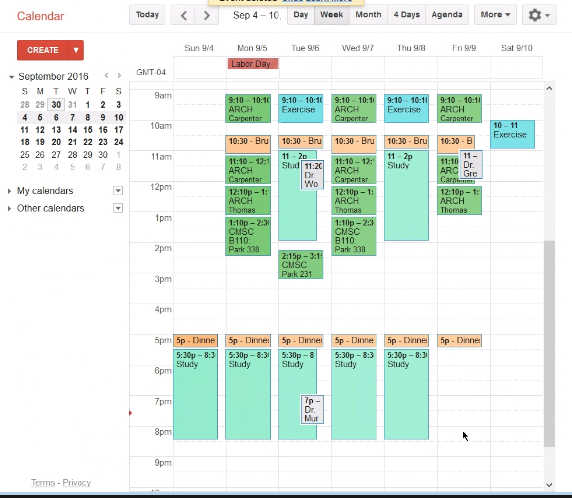Open the Privacy link
This screenshot has height=498, width=572.
coord(76,483)
